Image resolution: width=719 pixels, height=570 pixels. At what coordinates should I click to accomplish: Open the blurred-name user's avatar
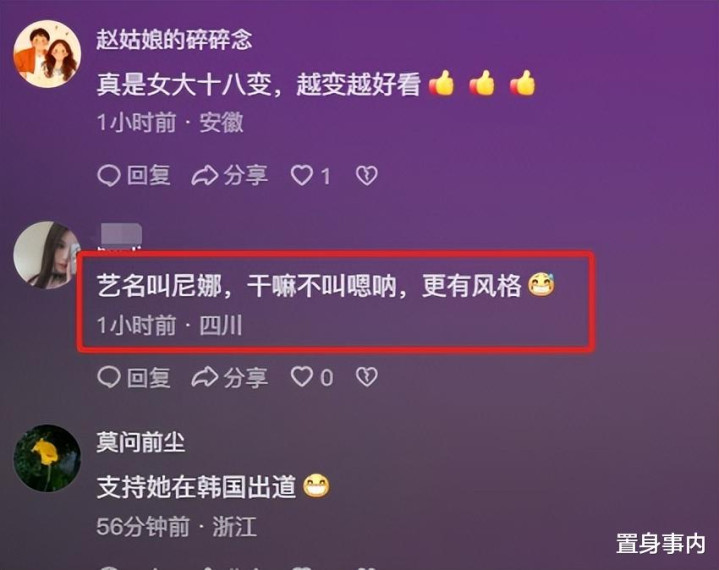click(x=47, y=255)
